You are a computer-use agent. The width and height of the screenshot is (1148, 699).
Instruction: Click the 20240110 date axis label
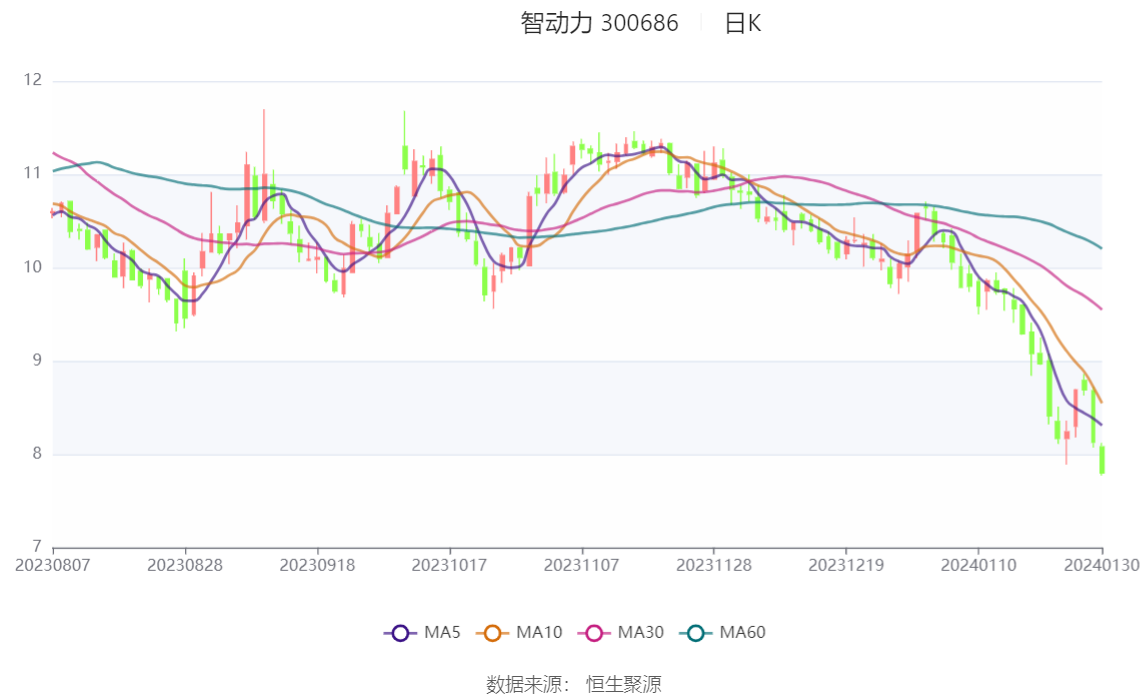tap(978, 566)
